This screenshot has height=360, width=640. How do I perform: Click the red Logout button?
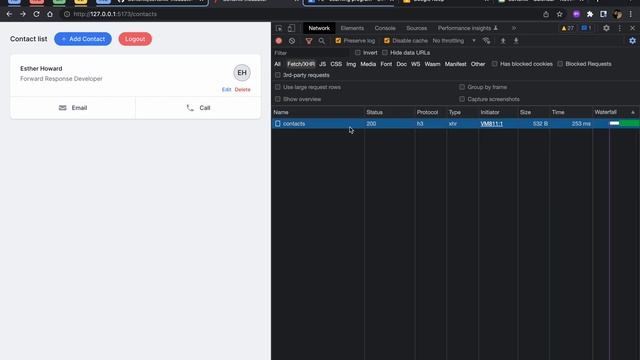click(x=135, y=39)
